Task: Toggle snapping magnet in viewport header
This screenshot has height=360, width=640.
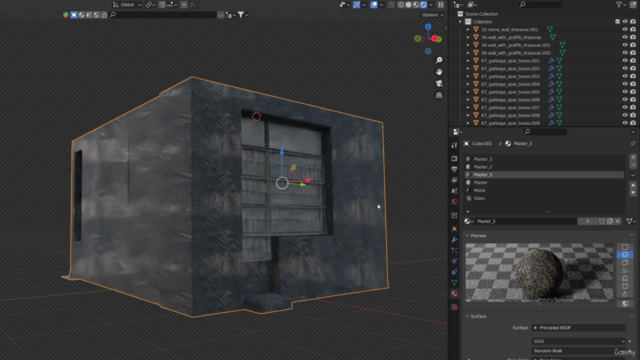Action: click(162, 4)
